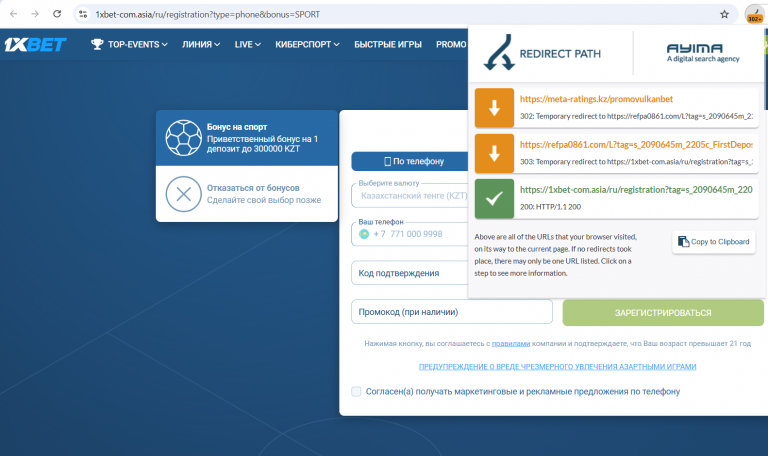Viewport: 768px width, 456px height.
Task: Click the Промокод (при наличии) field
Action: point(452,312)
